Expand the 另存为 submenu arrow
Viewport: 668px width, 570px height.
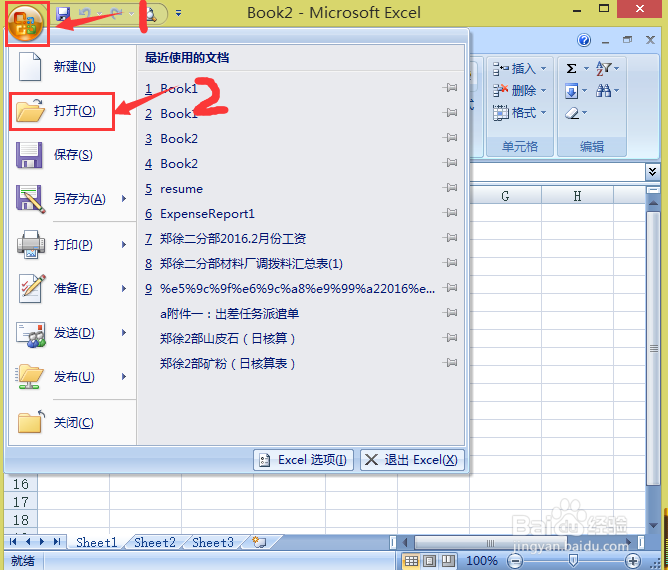tap(124, 199)
